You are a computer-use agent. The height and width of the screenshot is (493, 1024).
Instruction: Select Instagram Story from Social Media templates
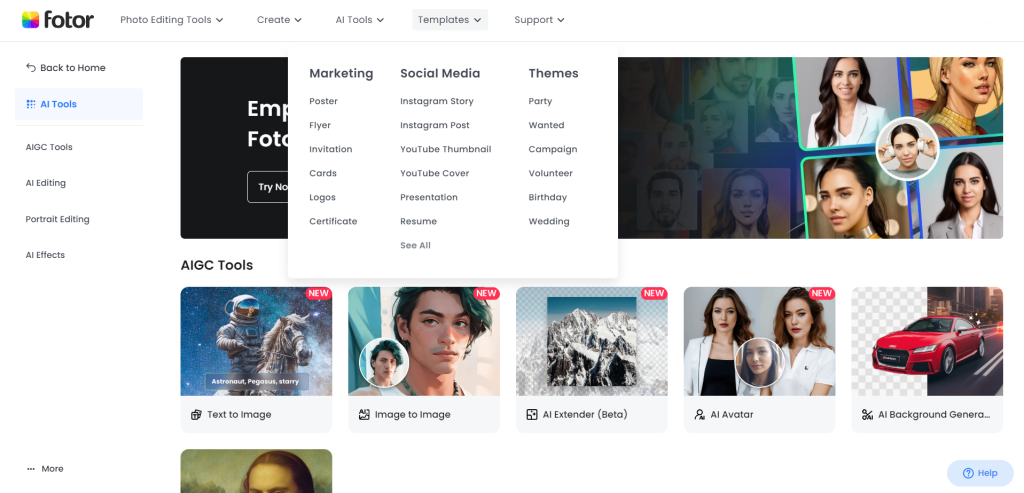tap(436, 101)
